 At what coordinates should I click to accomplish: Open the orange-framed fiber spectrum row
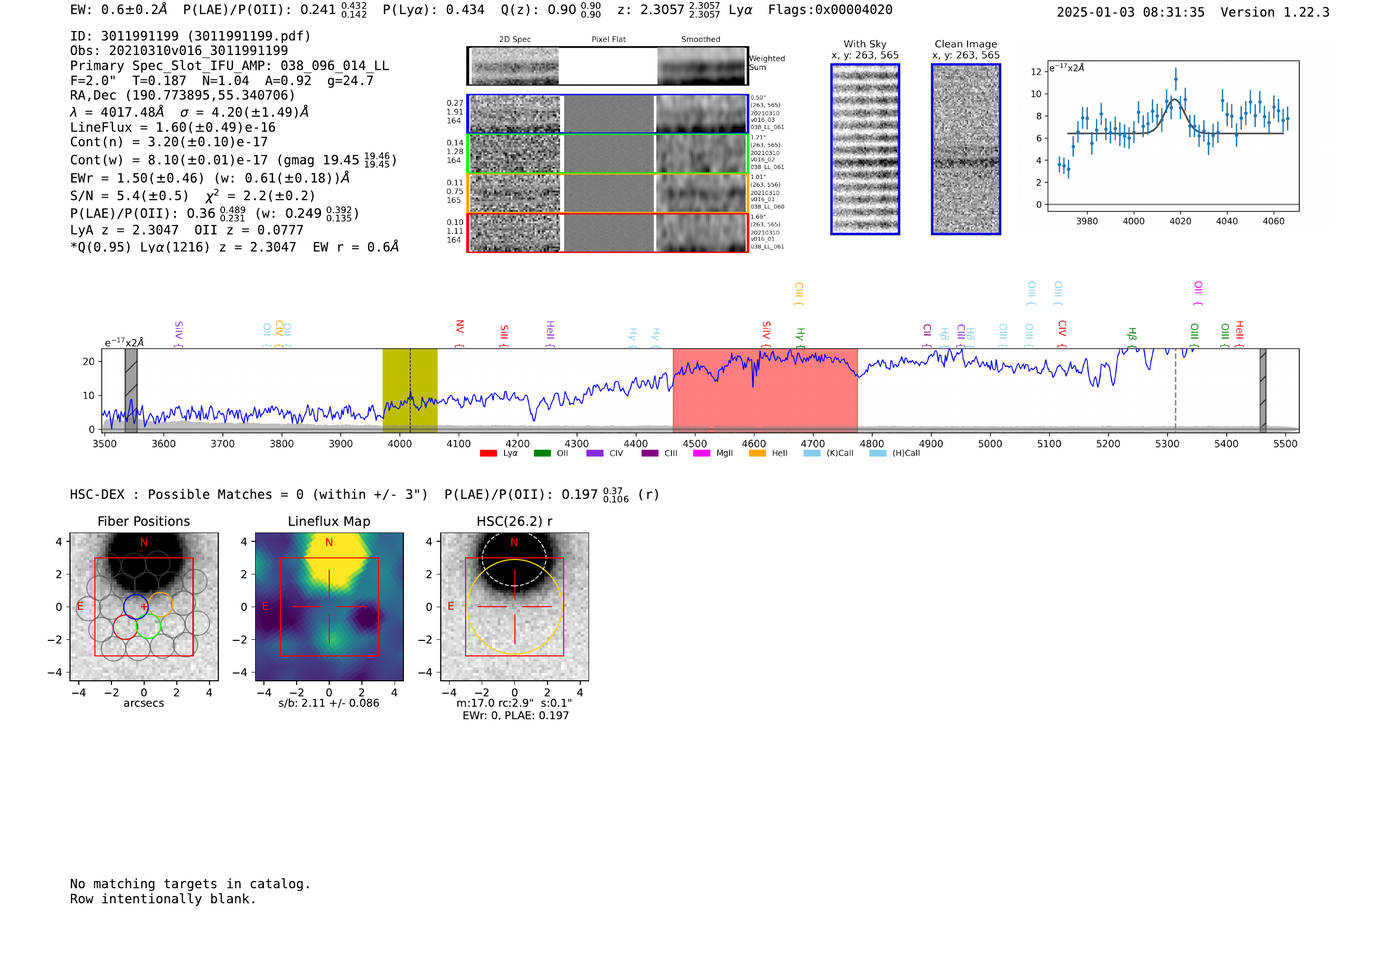[x=607, y=193]
